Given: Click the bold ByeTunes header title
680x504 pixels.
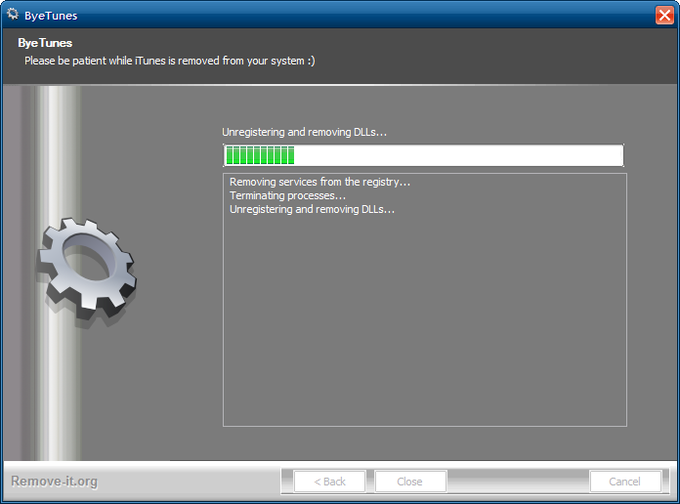Looking at the screenshot, I should point(45,43).
